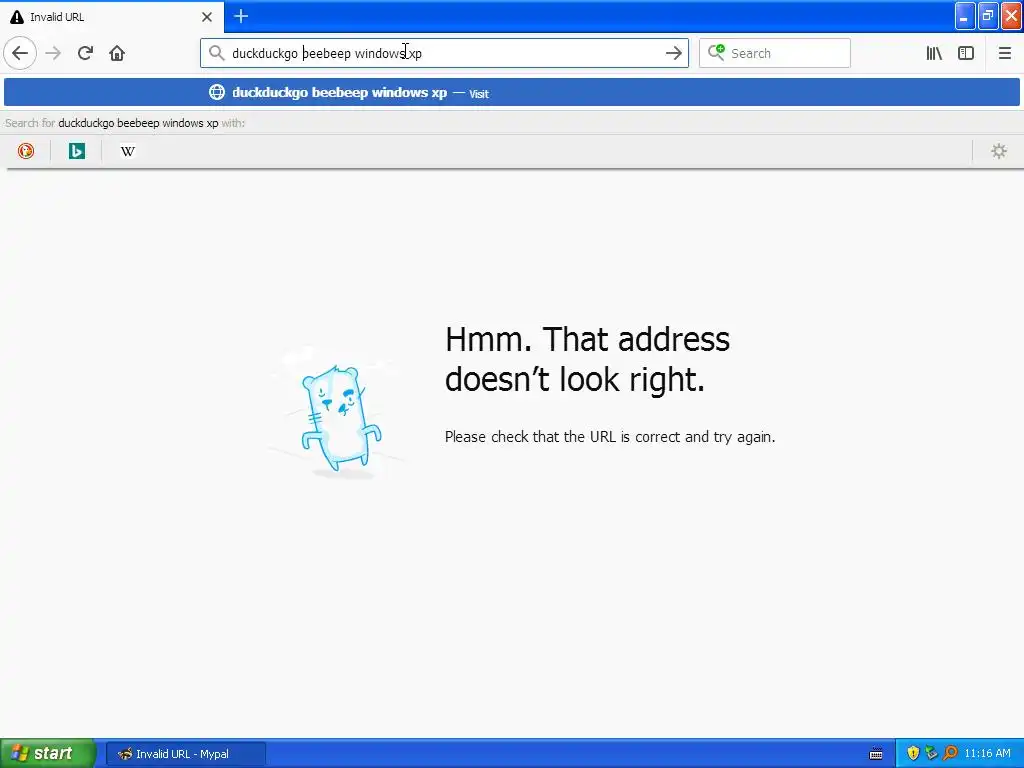Click the 11:16 AM system clock

tap(987, 754)
